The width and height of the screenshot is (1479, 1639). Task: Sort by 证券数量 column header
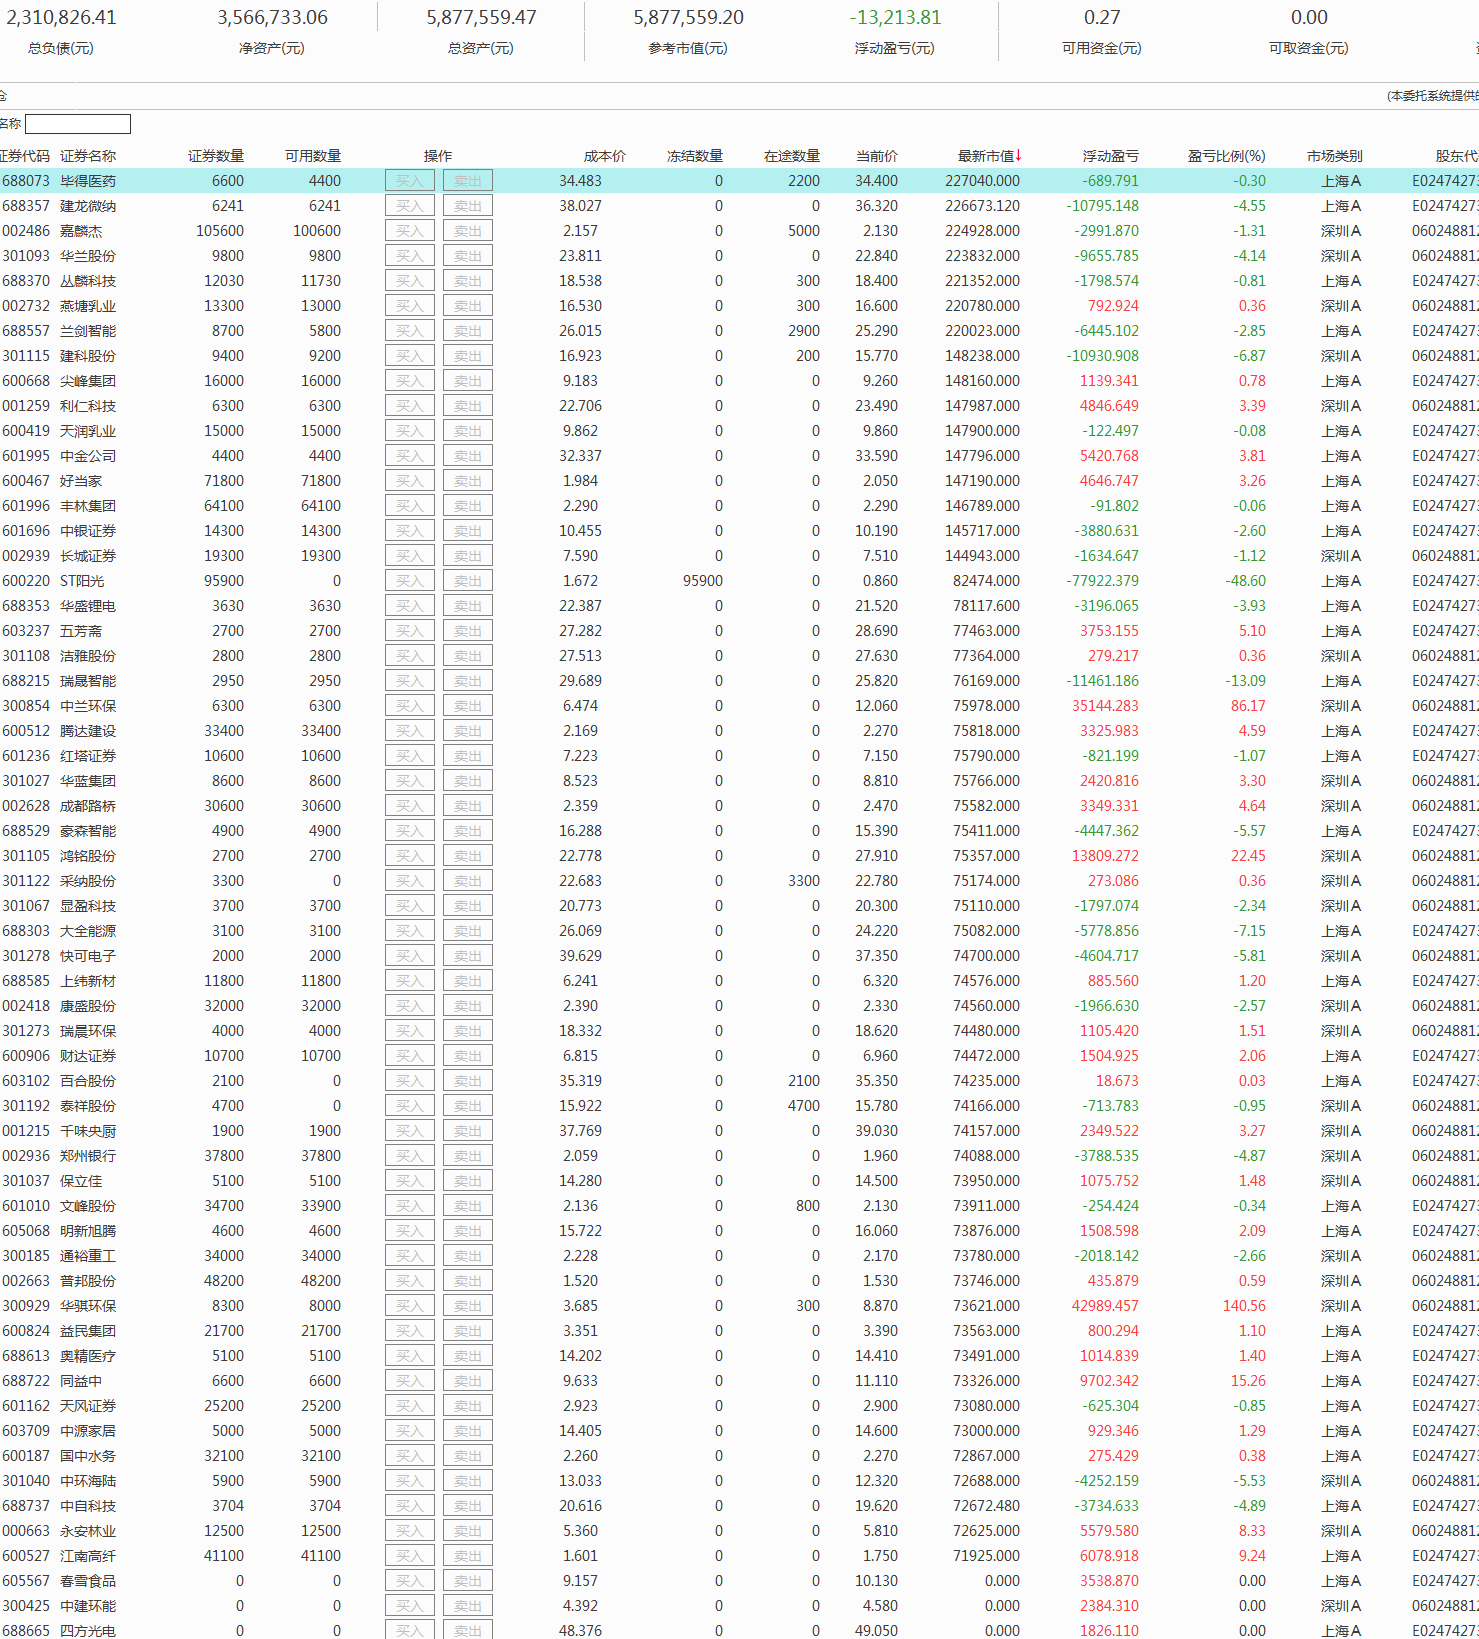(x=216, y=156)
